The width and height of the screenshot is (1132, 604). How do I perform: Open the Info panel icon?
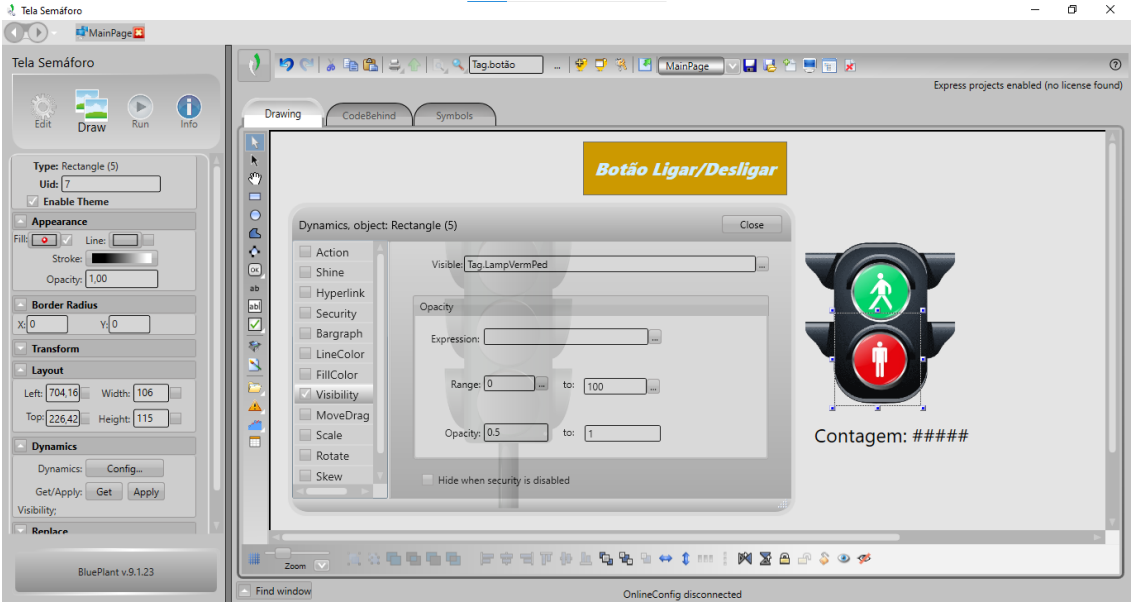188,110
